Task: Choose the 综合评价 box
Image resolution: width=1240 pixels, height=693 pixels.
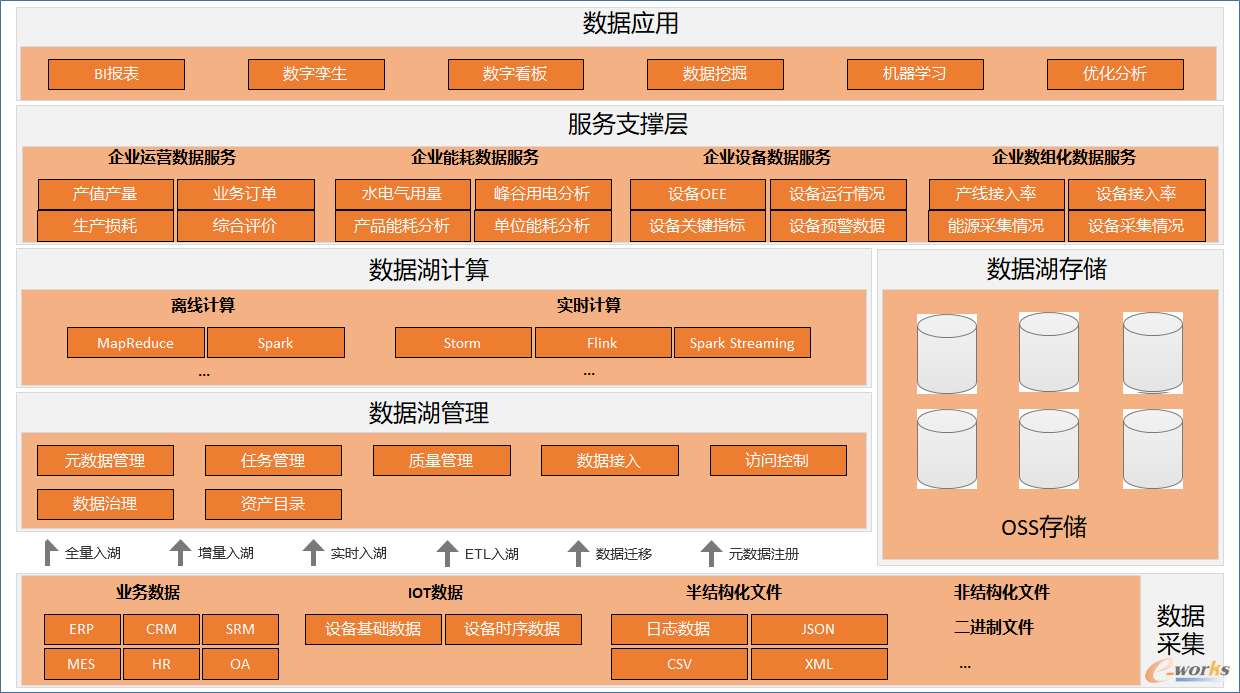Action: pyautogui.click(x=246, y=226)
